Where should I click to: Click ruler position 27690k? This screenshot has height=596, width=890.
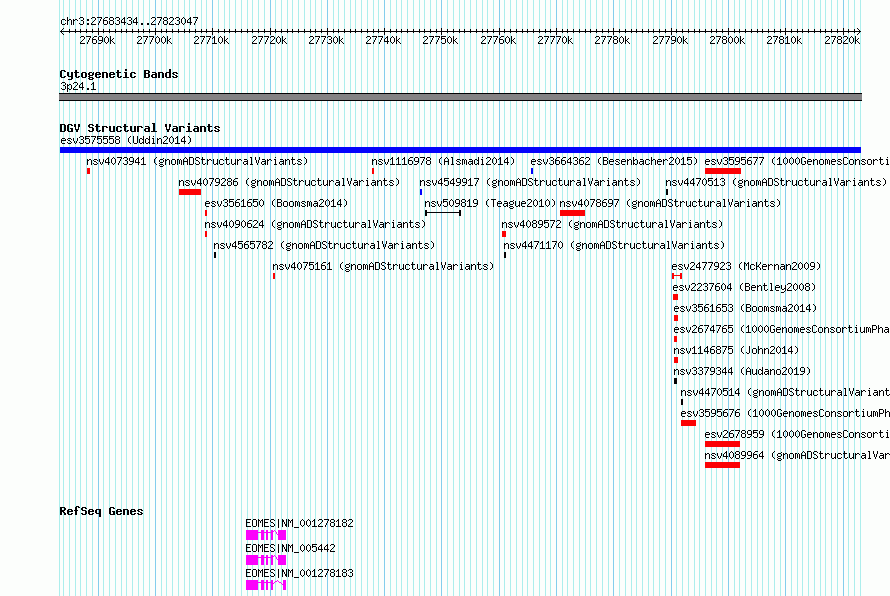click(97, 40)
